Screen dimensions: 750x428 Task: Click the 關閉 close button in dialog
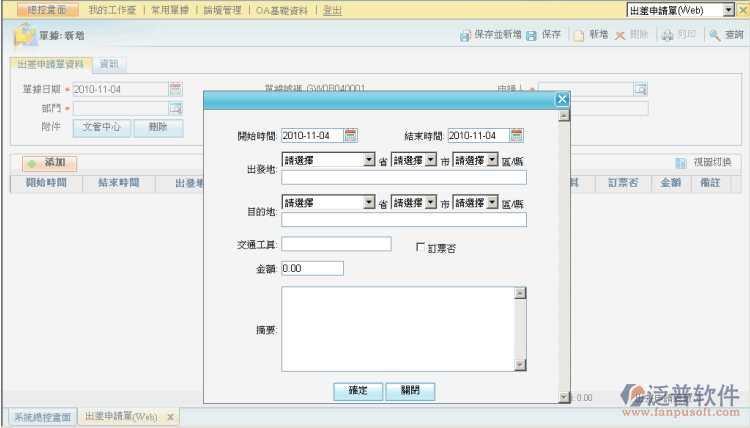[410, 391]
